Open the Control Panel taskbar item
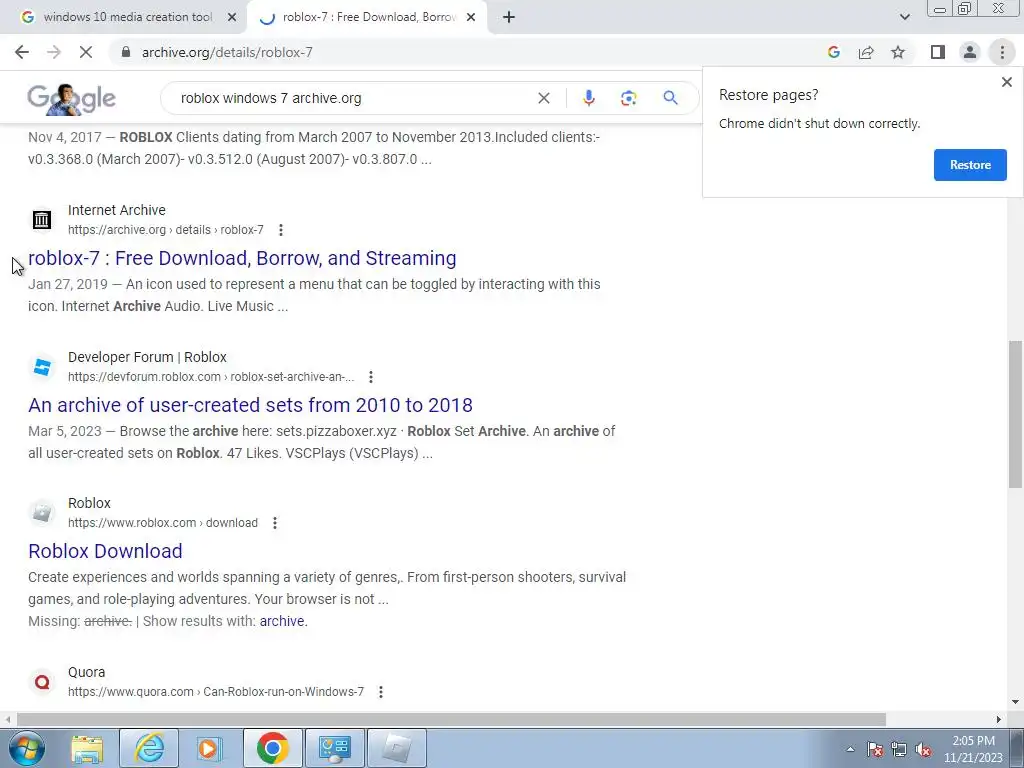The width and height of the screenshot is (1024, 768). [x=334, y=748]
